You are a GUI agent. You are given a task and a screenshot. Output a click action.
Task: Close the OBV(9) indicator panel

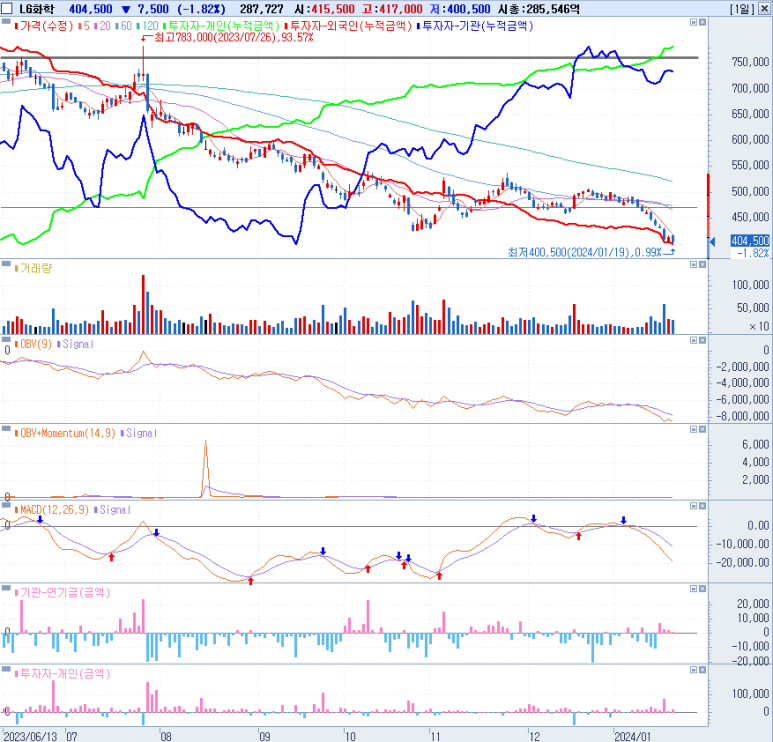pyautogui.click(x=703, y=340)
